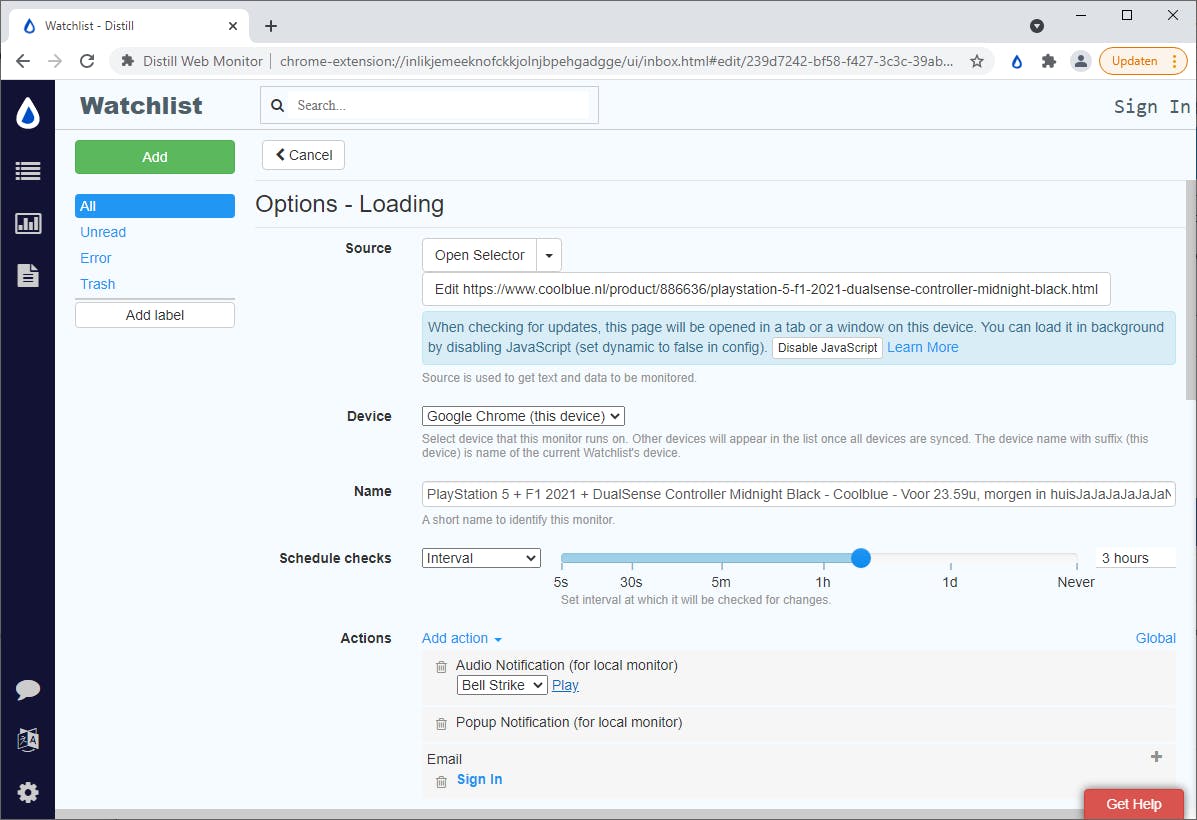The width and height of the screenshot is (1197, 820).
Task: Go forward in the browser history
Action: pos(55,61)
